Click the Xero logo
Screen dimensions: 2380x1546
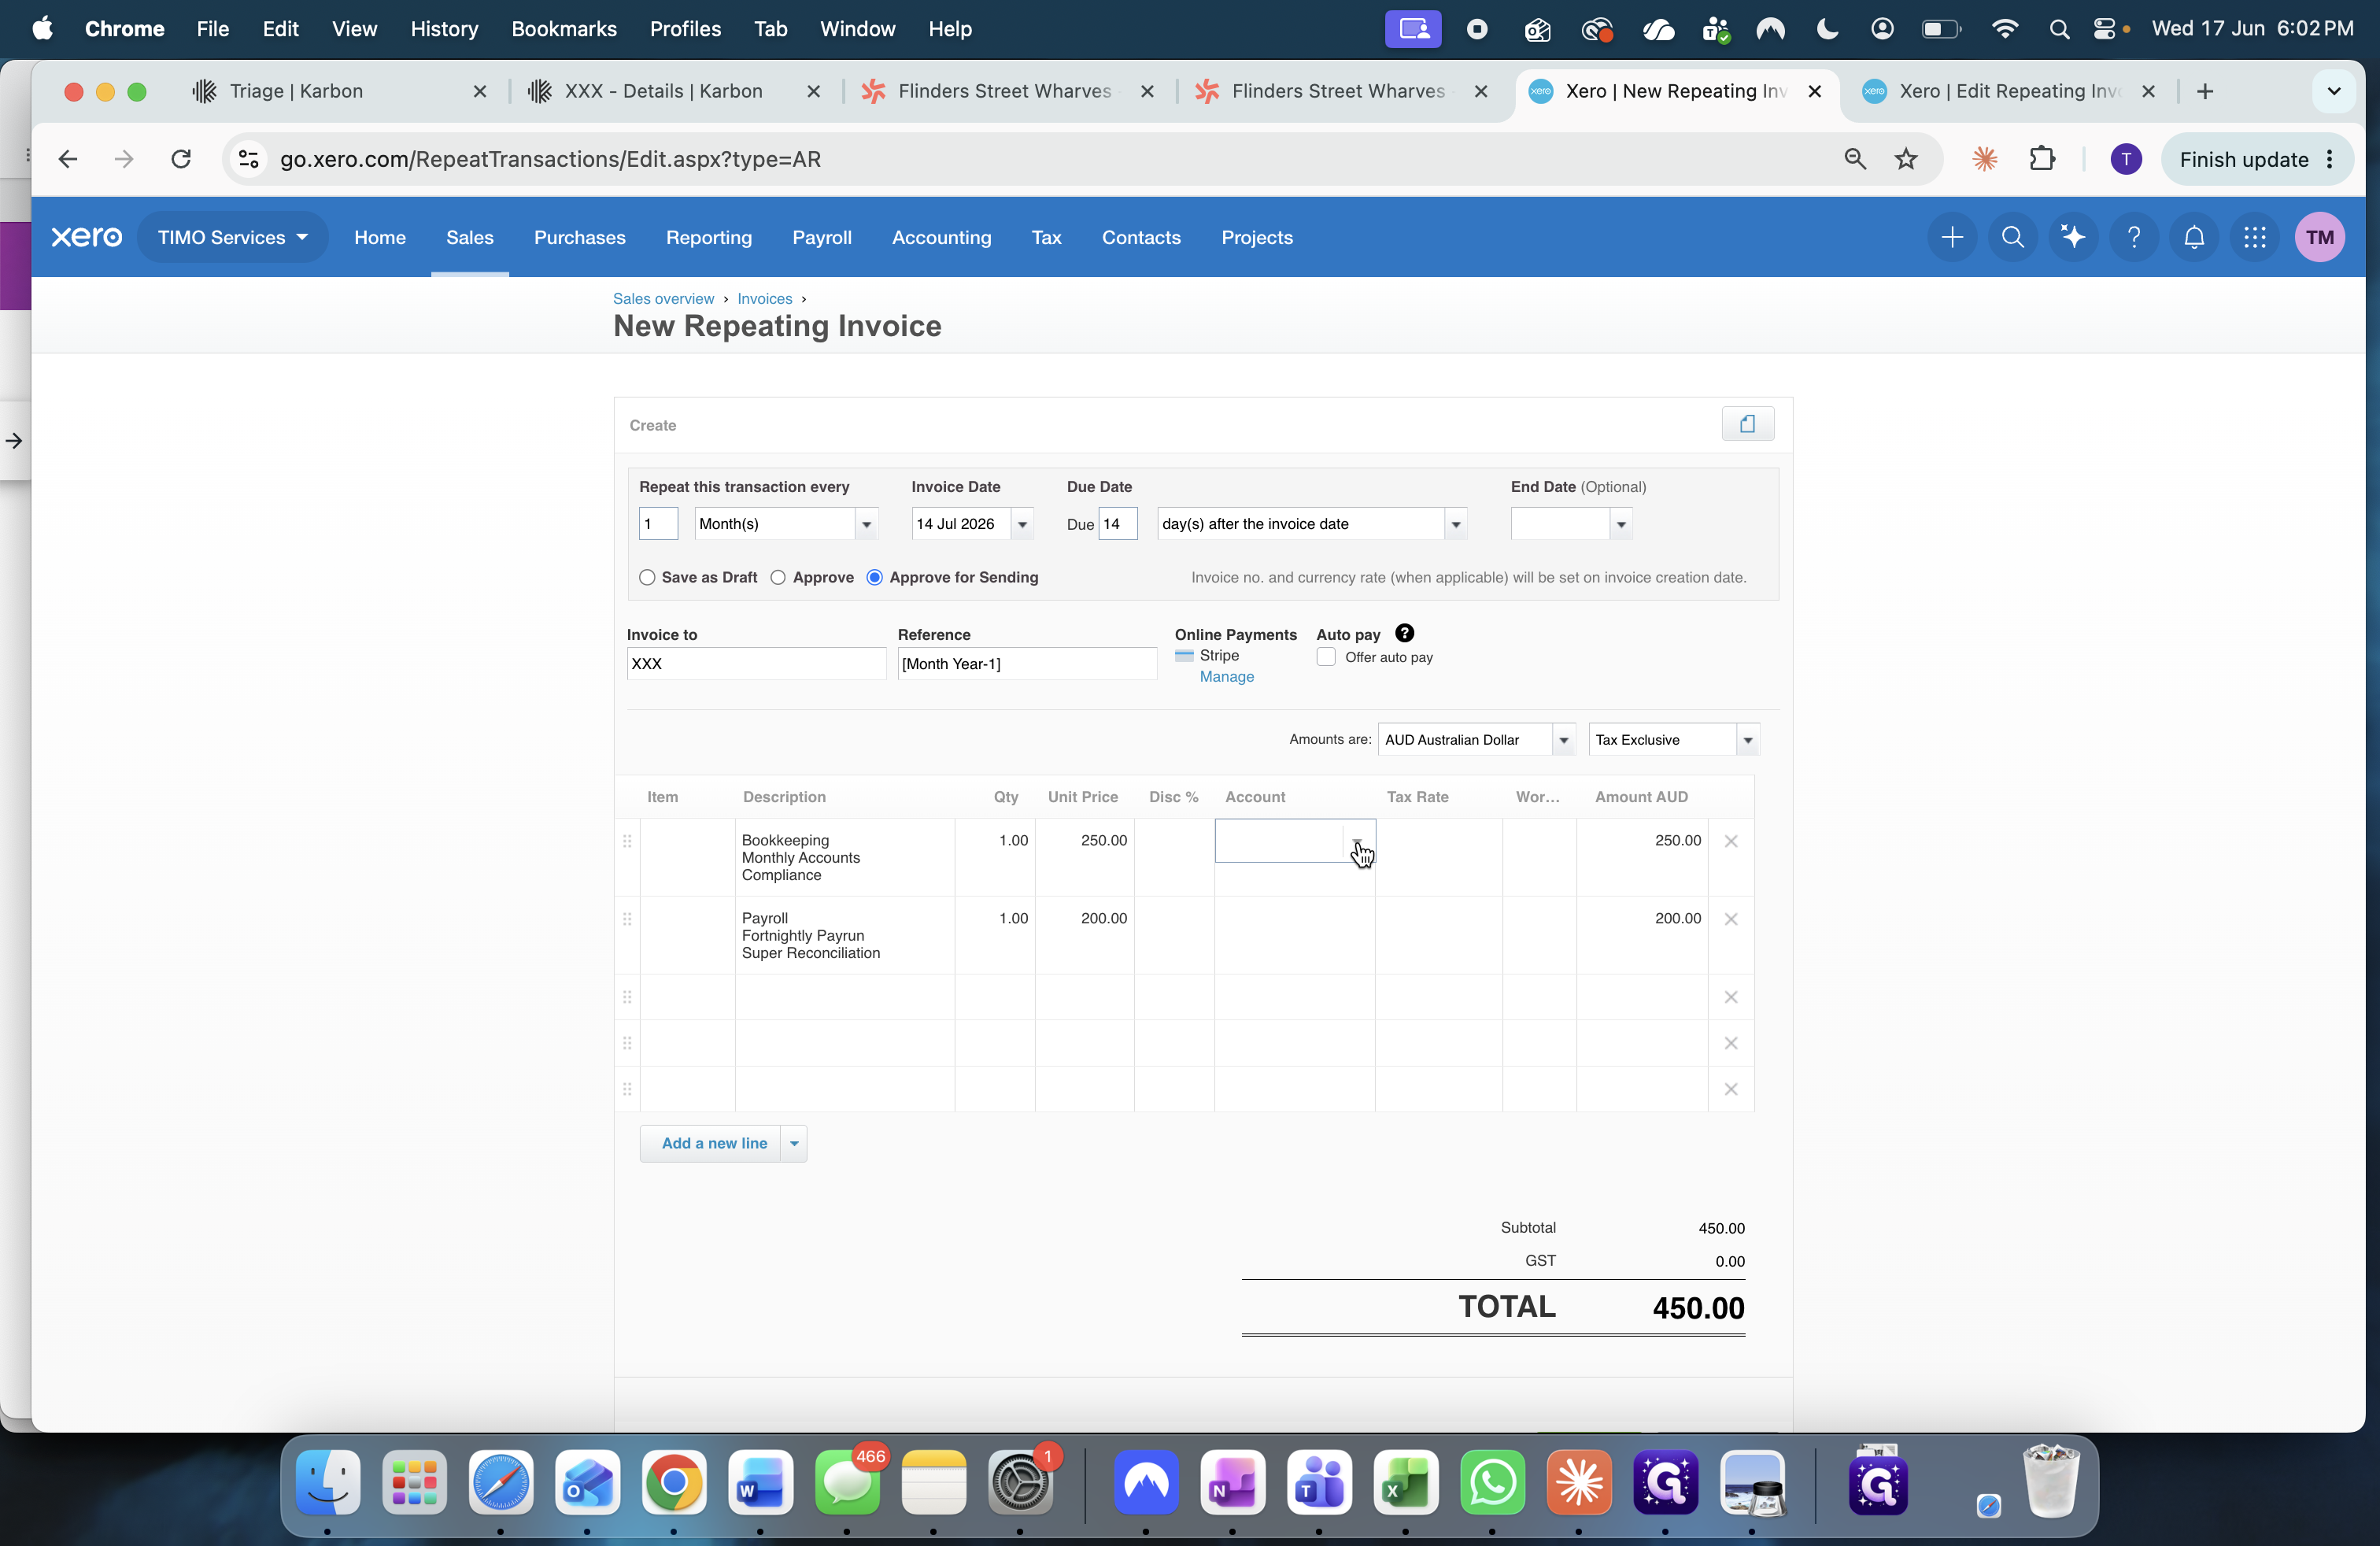87,237
